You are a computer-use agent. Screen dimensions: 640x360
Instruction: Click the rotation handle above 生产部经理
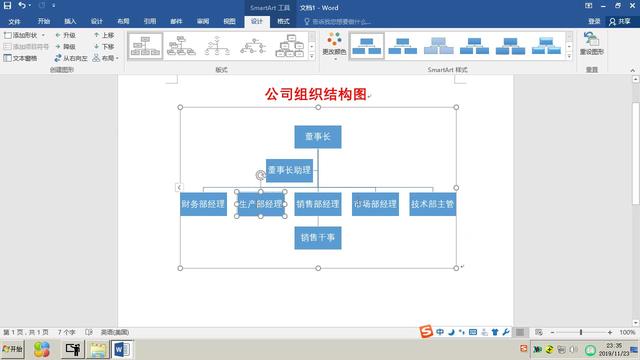pyautogui.click(x=260, y=175)
